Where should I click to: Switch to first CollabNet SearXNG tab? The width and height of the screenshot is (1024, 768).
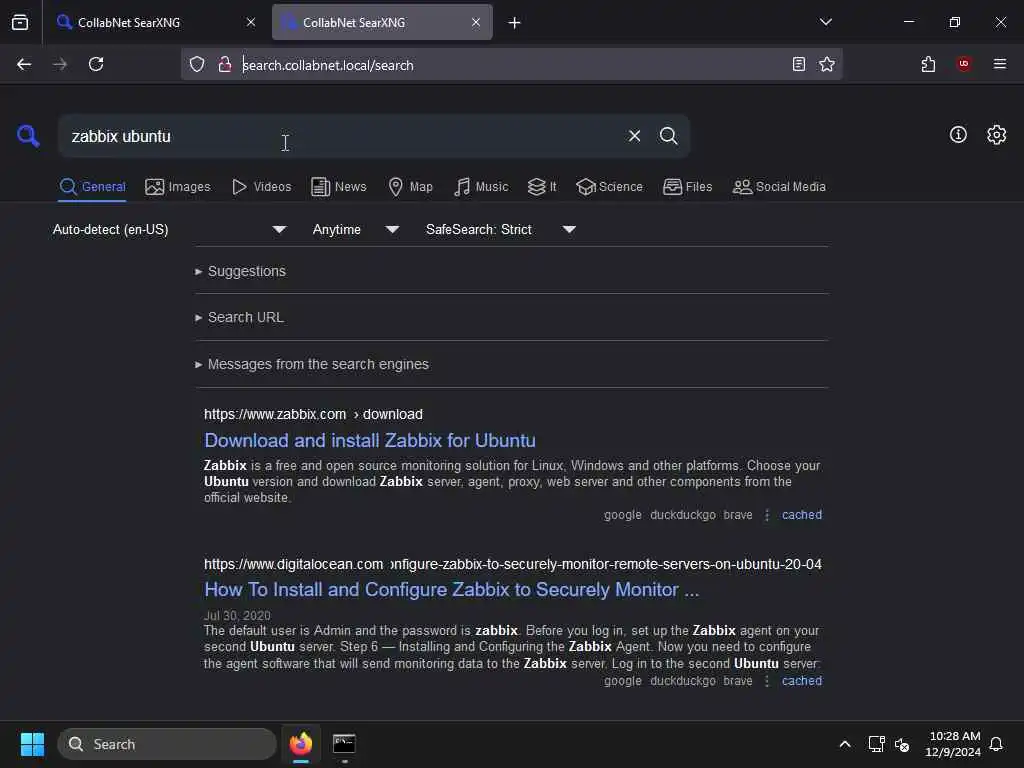pos(157,22)
